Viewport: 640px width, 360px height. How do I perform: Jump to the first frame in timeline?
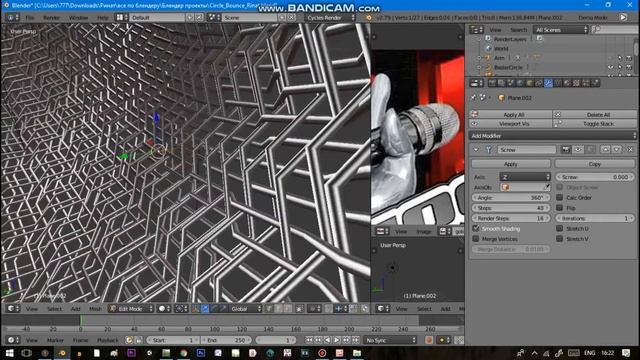(x=309, y=340)
